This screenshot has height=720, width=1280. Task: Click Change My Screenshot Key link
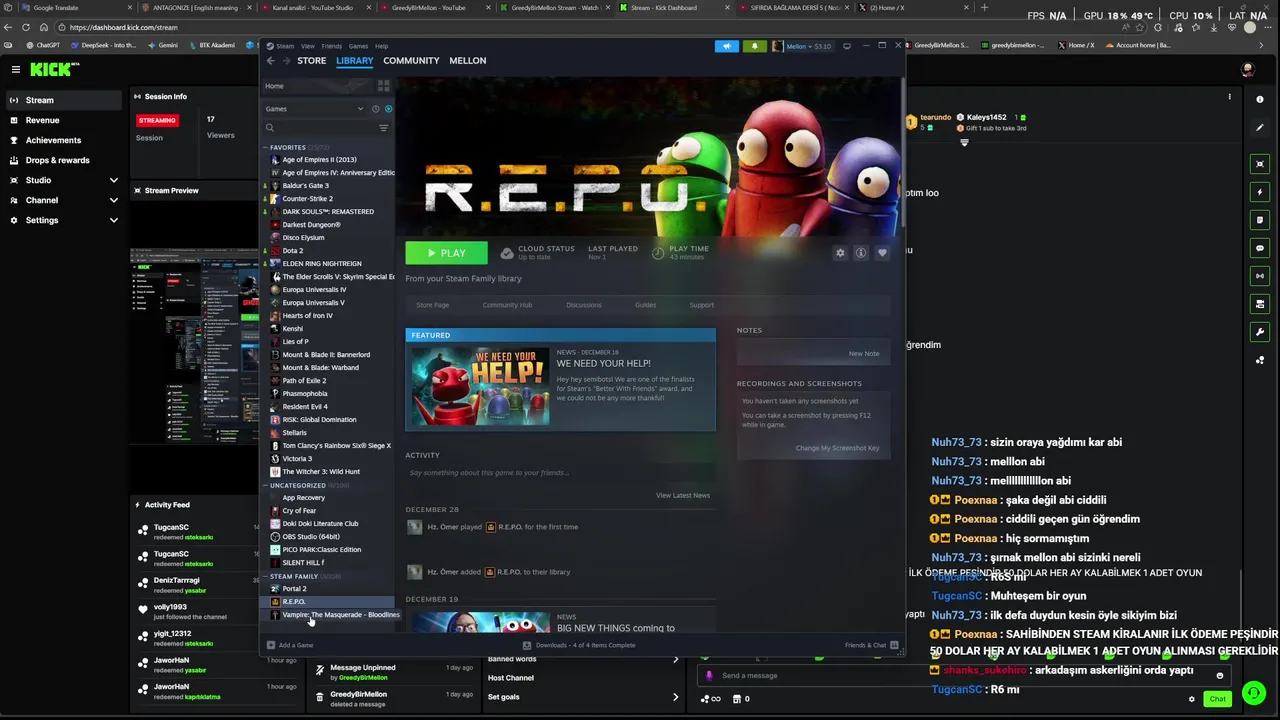coord(837,448)
